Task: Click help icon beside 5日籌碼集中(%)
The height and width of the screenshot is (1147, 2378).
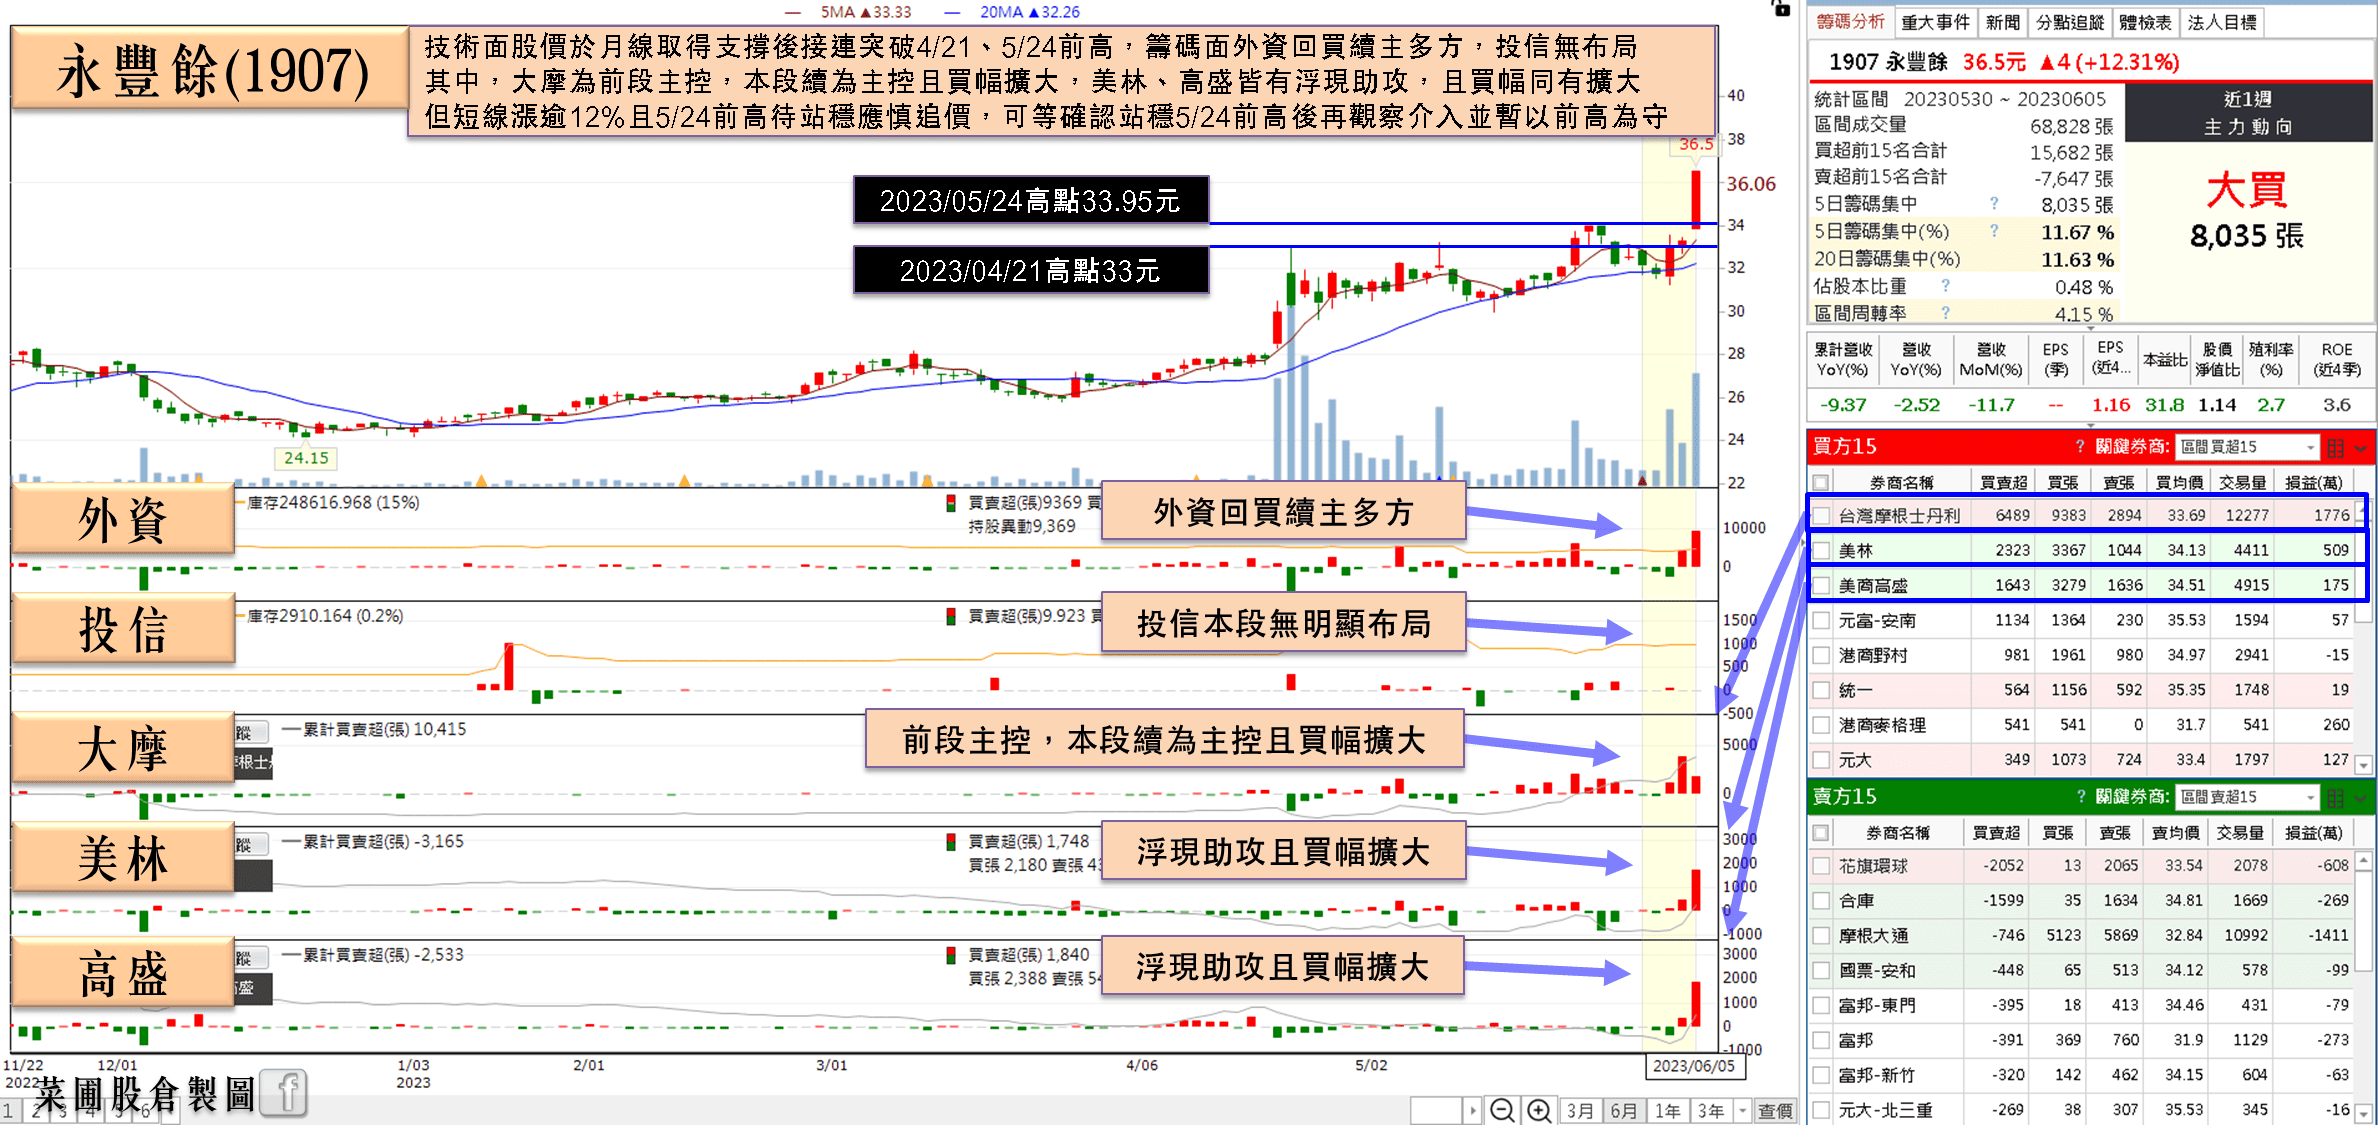Action: tap(1994, 231)
